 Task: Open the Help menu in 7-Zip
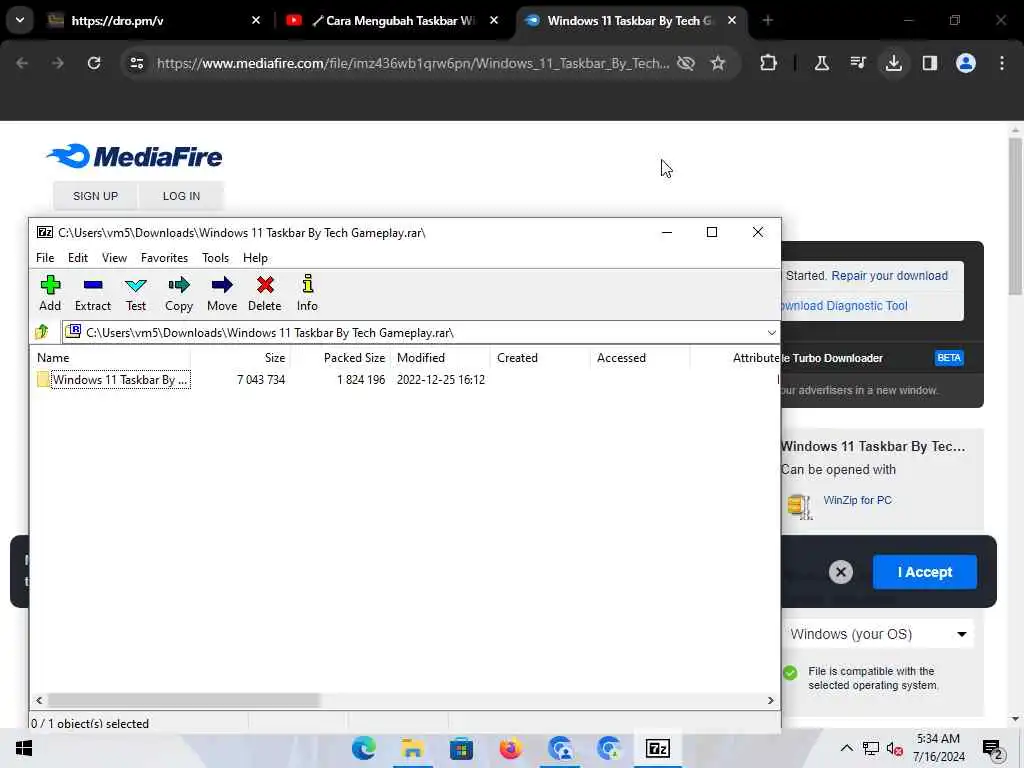point(255,258)
